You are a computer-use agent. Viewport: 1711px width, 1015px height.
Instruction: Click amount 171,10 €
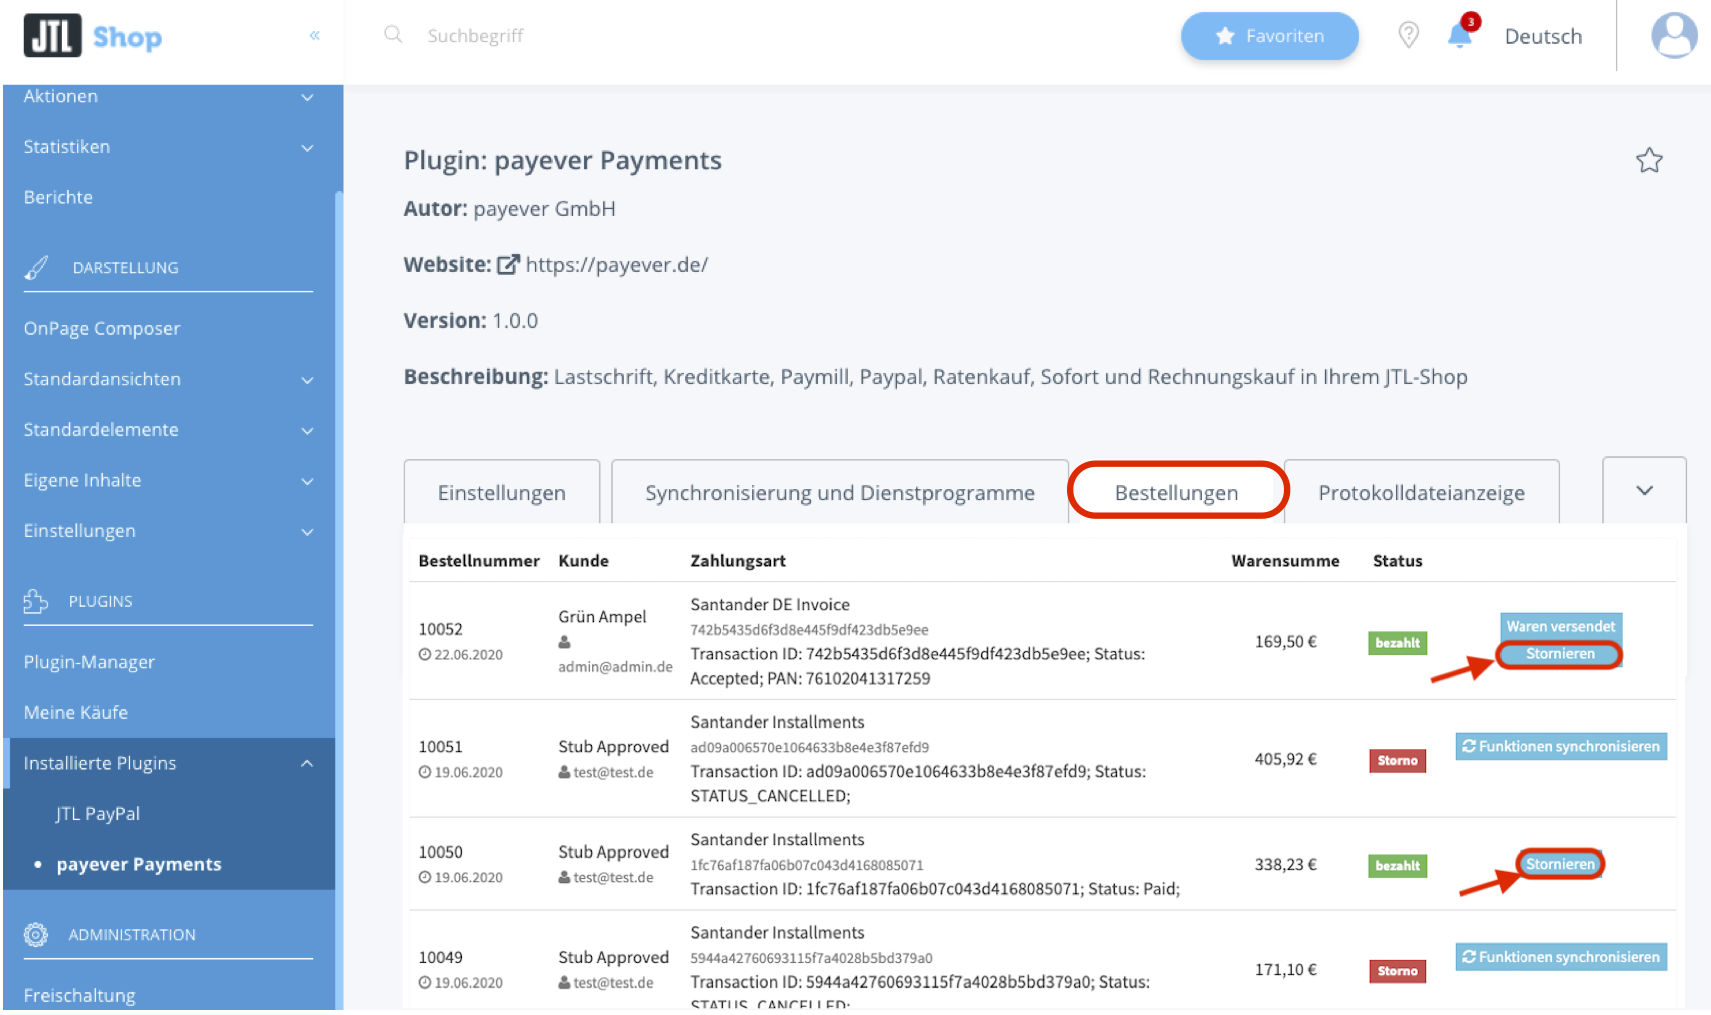pyautogui.click(x=1286, y=970)
